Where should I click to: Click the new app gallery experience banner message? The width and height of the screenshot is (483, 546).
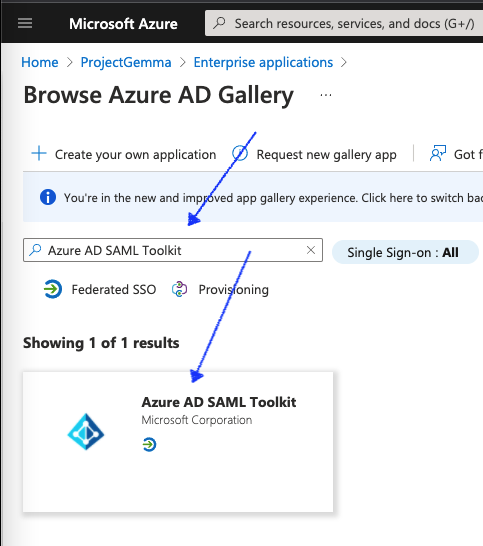pos(273,198)
